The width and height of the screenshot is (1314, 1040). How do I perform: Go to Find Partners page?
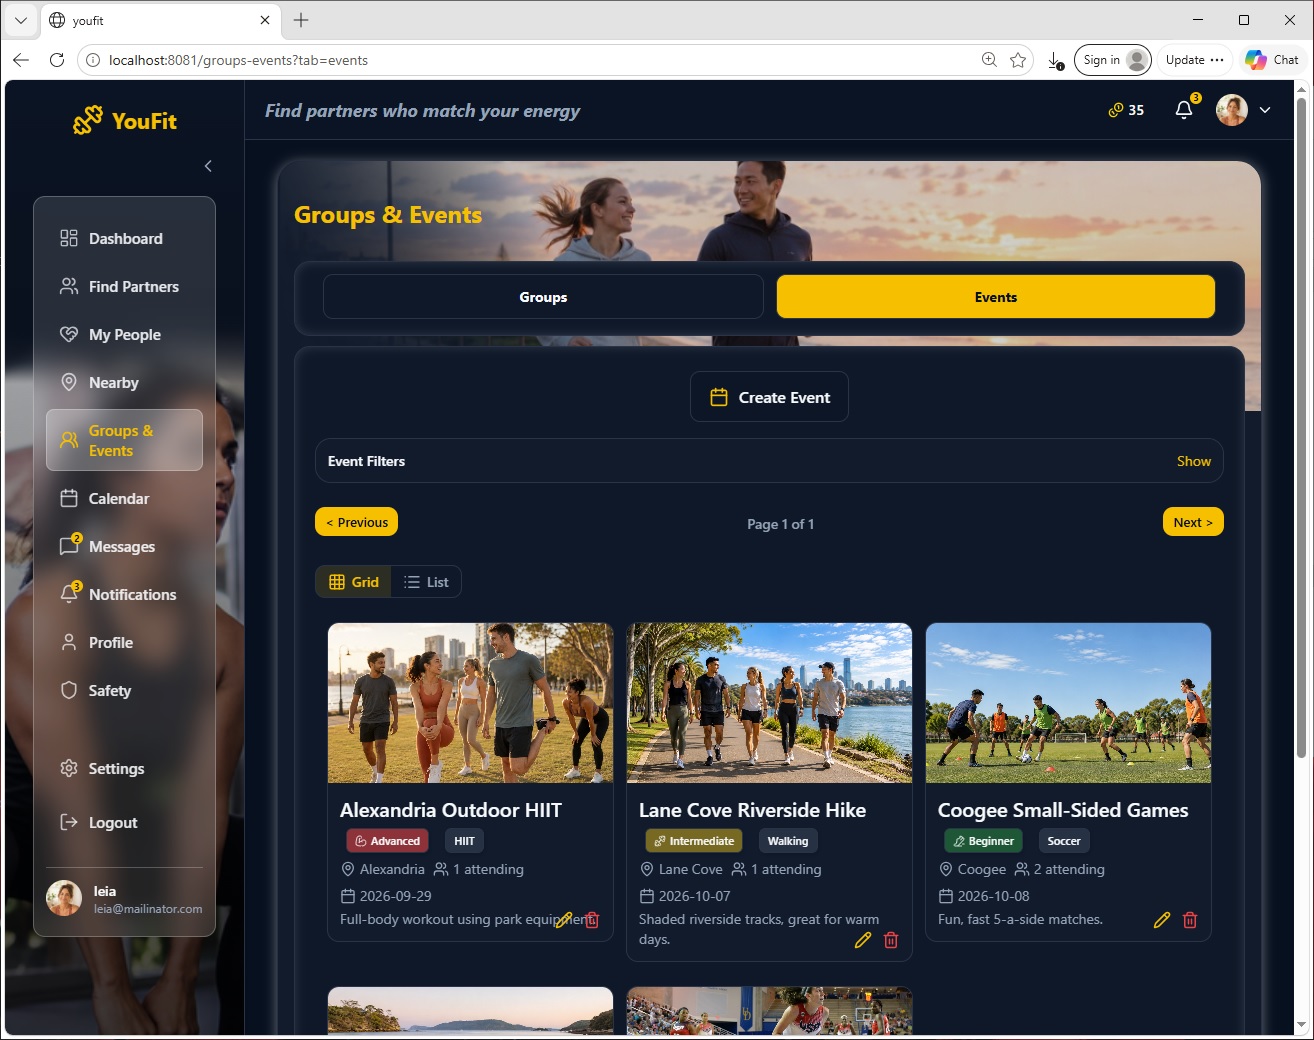coord(124,286)
